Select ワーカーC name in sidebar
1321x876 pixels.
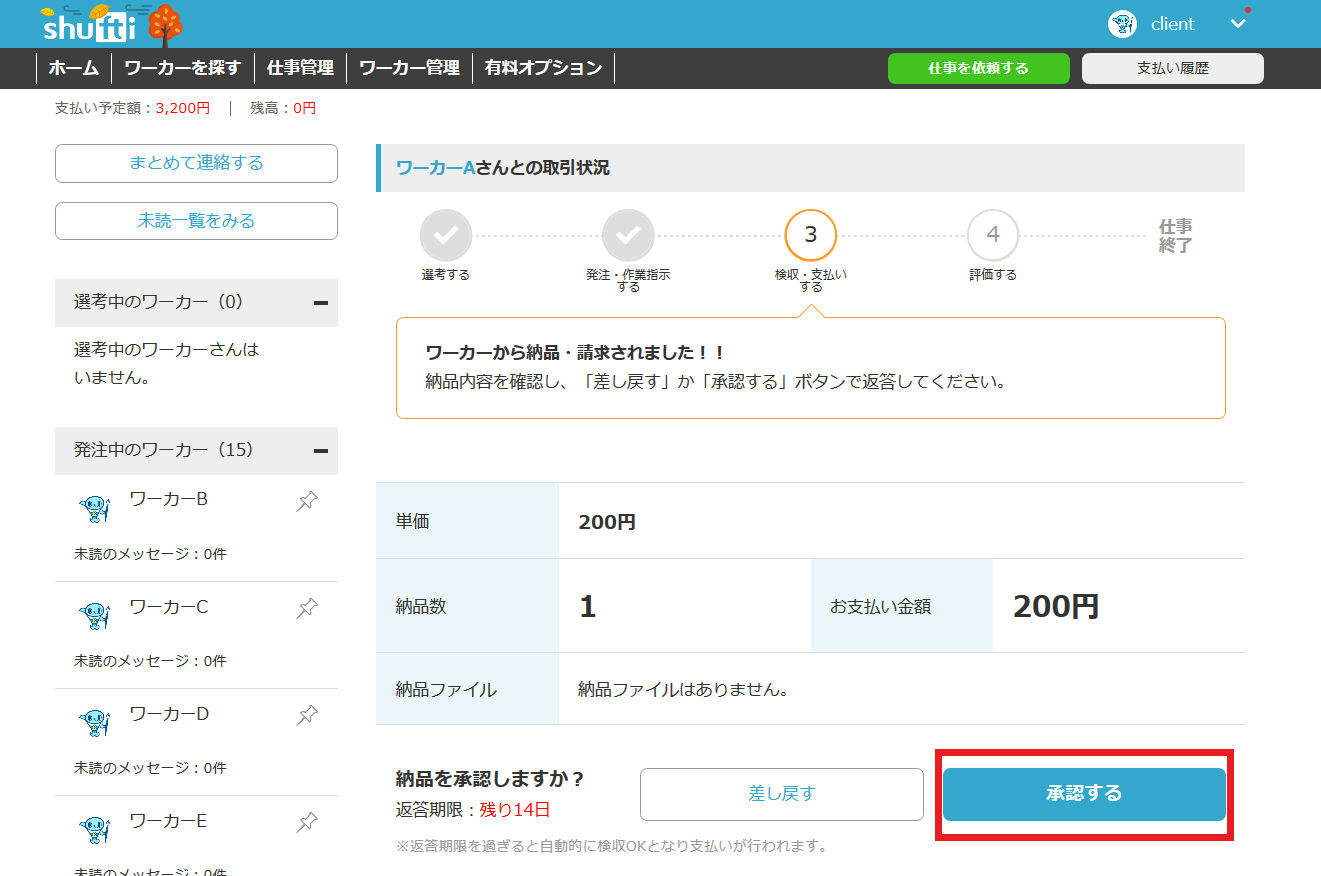169,606
